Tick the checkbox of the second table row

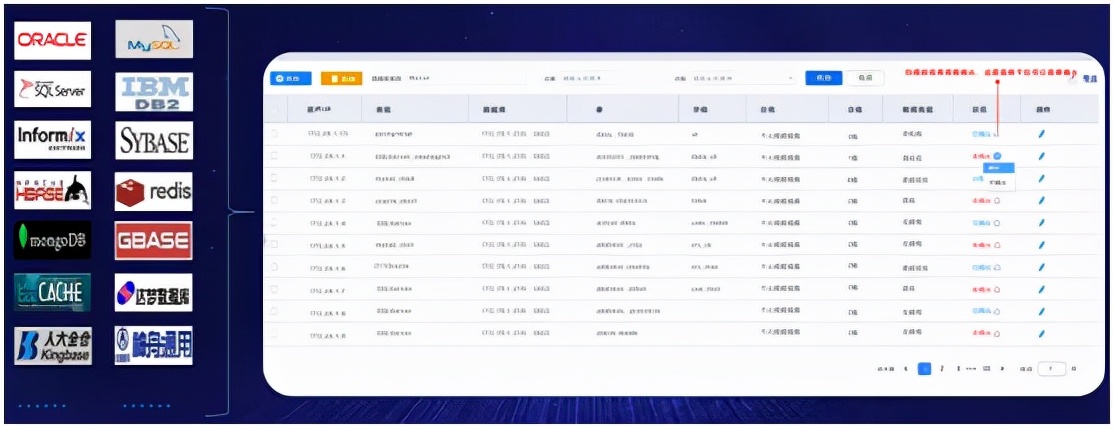(x=275, y=156)
